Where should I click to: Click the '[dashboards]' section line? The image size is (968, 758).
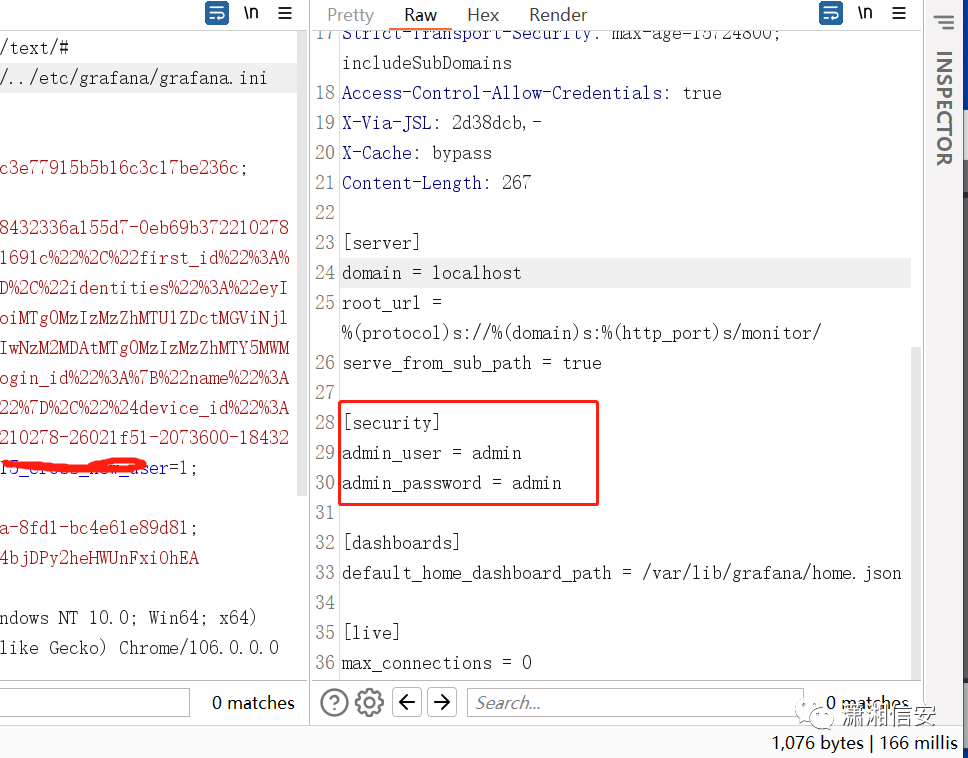401,543
